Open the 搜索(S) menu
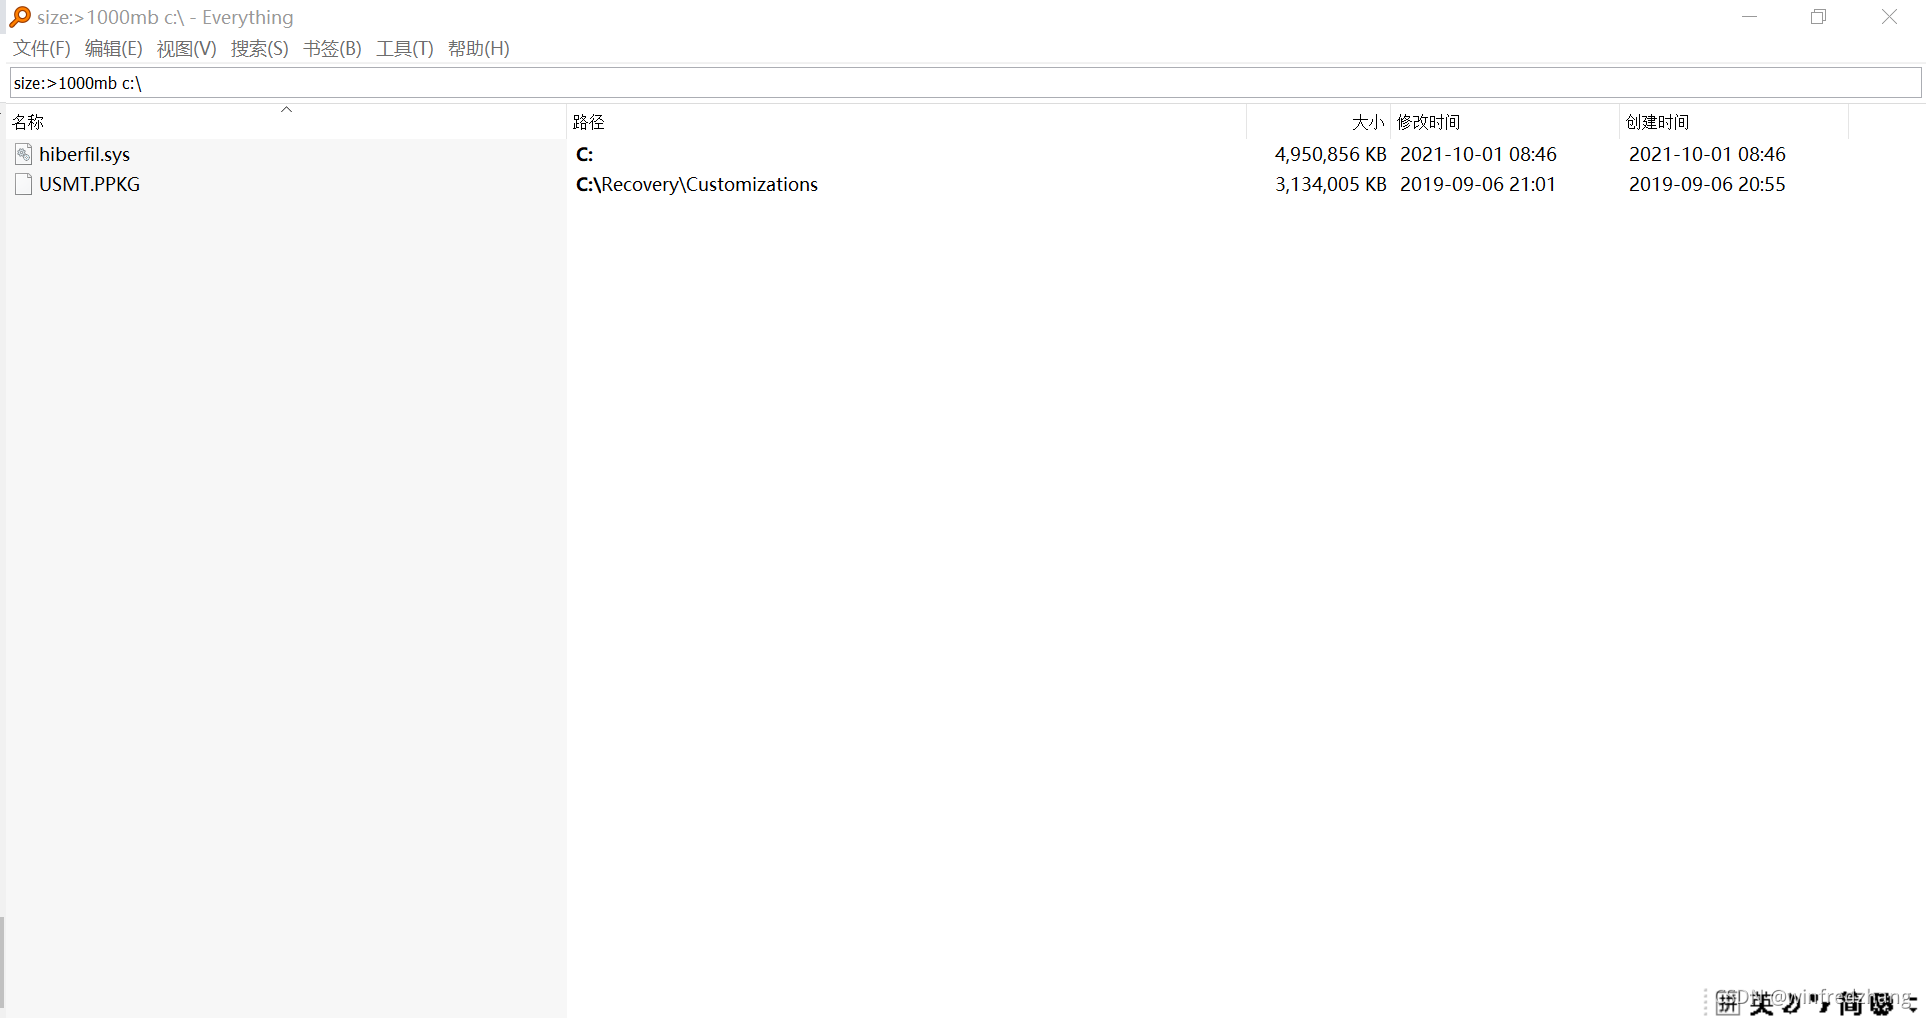The width and height of the screenshot is (1926, 1018). (x=259, y=49)
